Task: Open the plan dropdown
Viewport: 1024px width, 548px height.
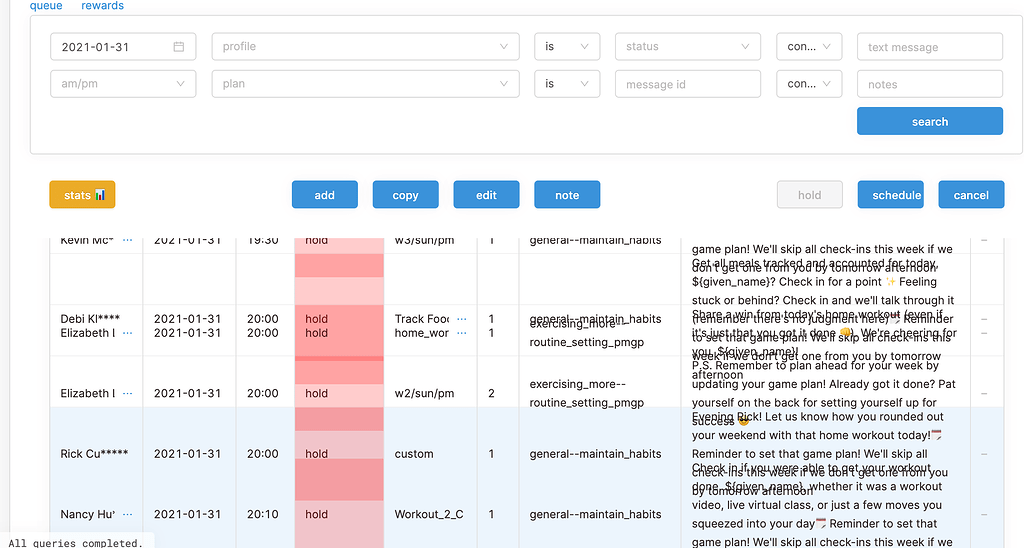Action: 366,84
